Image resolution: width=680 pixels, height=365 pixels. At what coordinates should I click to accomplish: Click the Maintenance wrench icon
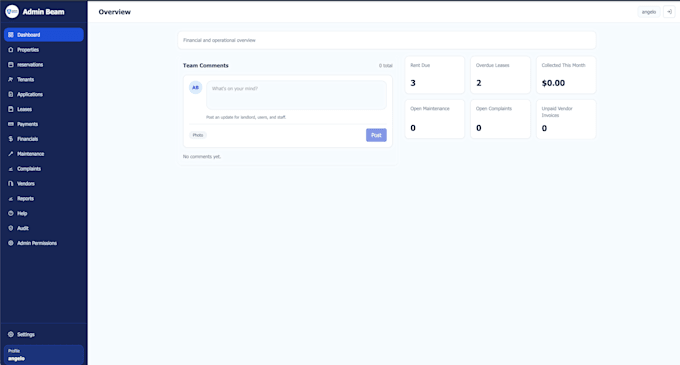[11, 154]
